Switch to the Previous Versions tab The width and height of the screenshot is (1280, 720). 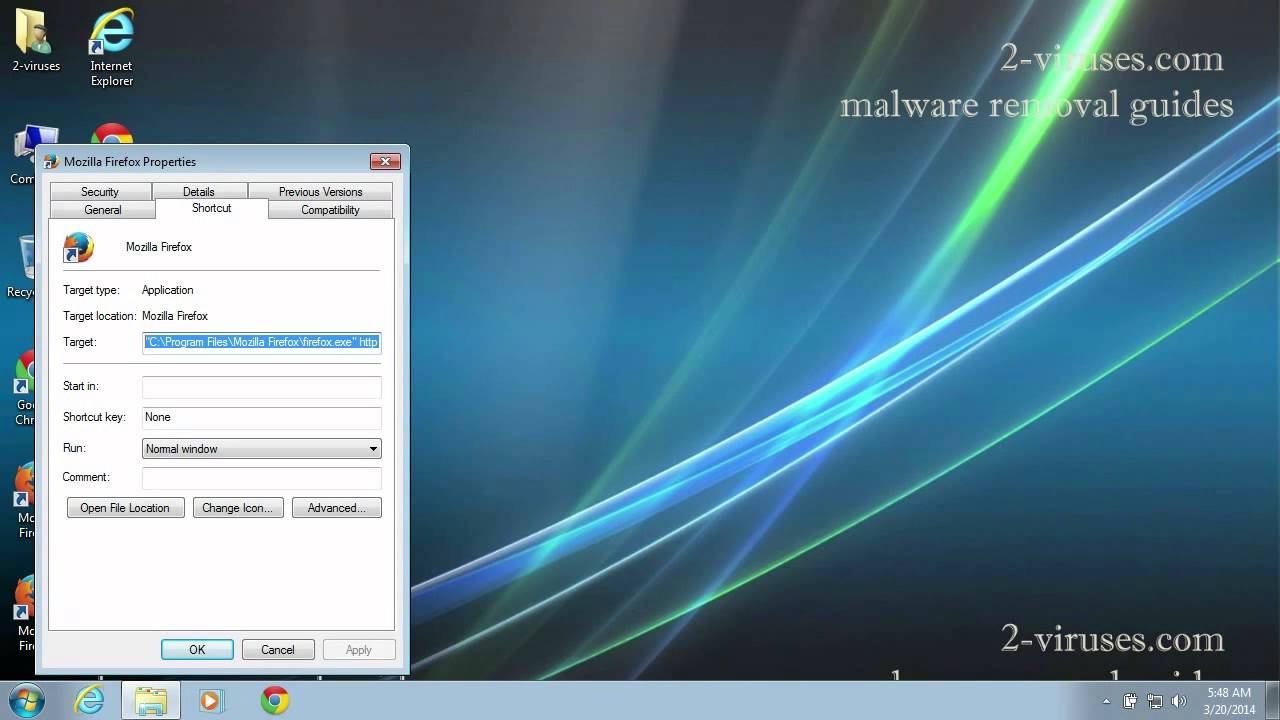[x=321, y=192]
